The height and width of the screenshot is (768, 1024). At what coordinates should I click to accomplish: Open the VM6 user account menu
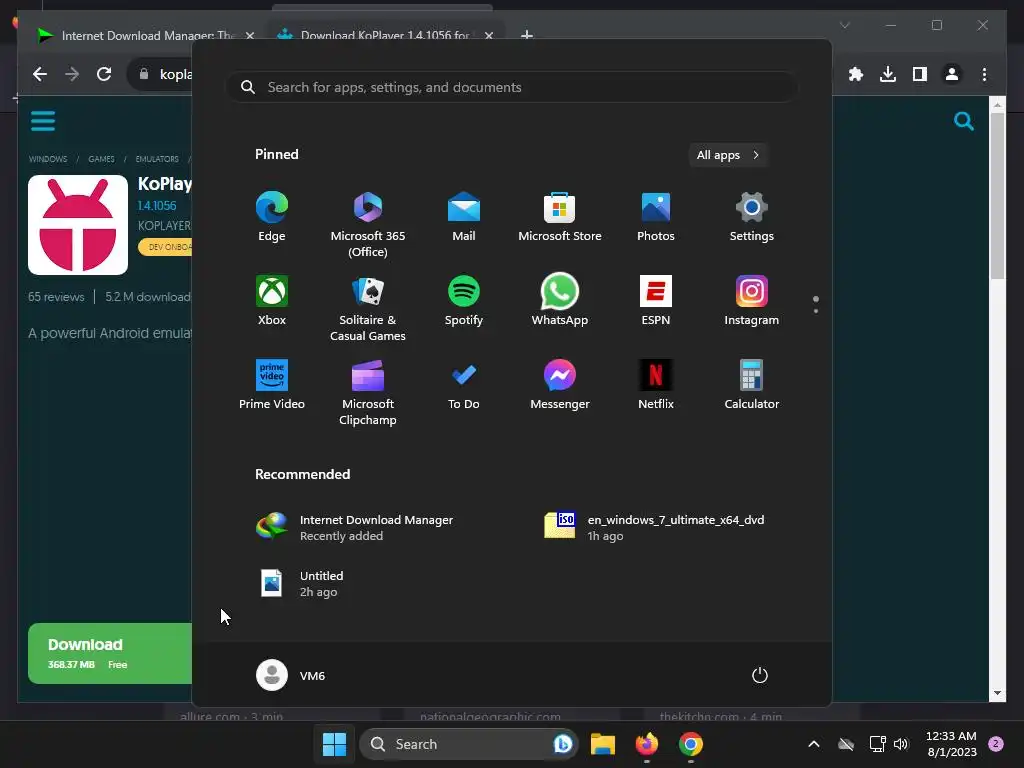pyautogui.click(x=291, y=675)
